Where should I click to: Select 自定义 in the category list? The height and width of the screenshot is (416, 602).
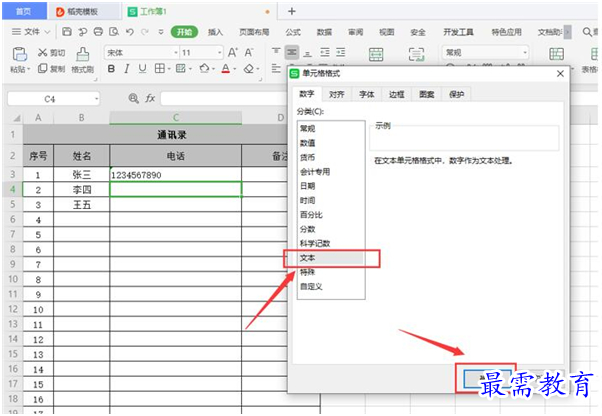pos(331,286)
